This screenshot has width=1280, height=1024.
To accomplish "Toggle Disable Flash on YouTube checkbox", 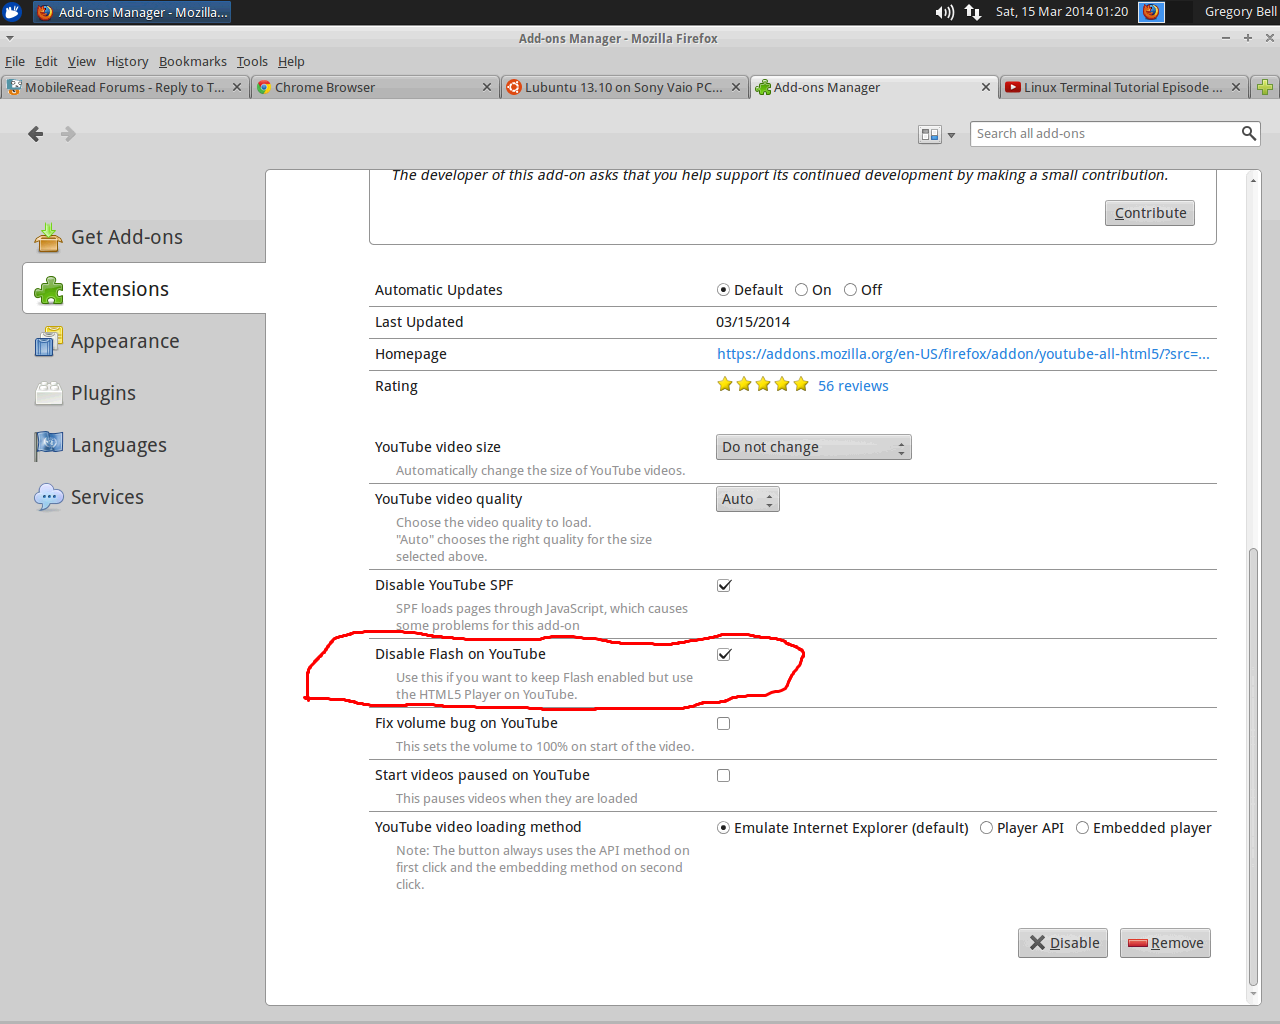I will coord(724,655).
